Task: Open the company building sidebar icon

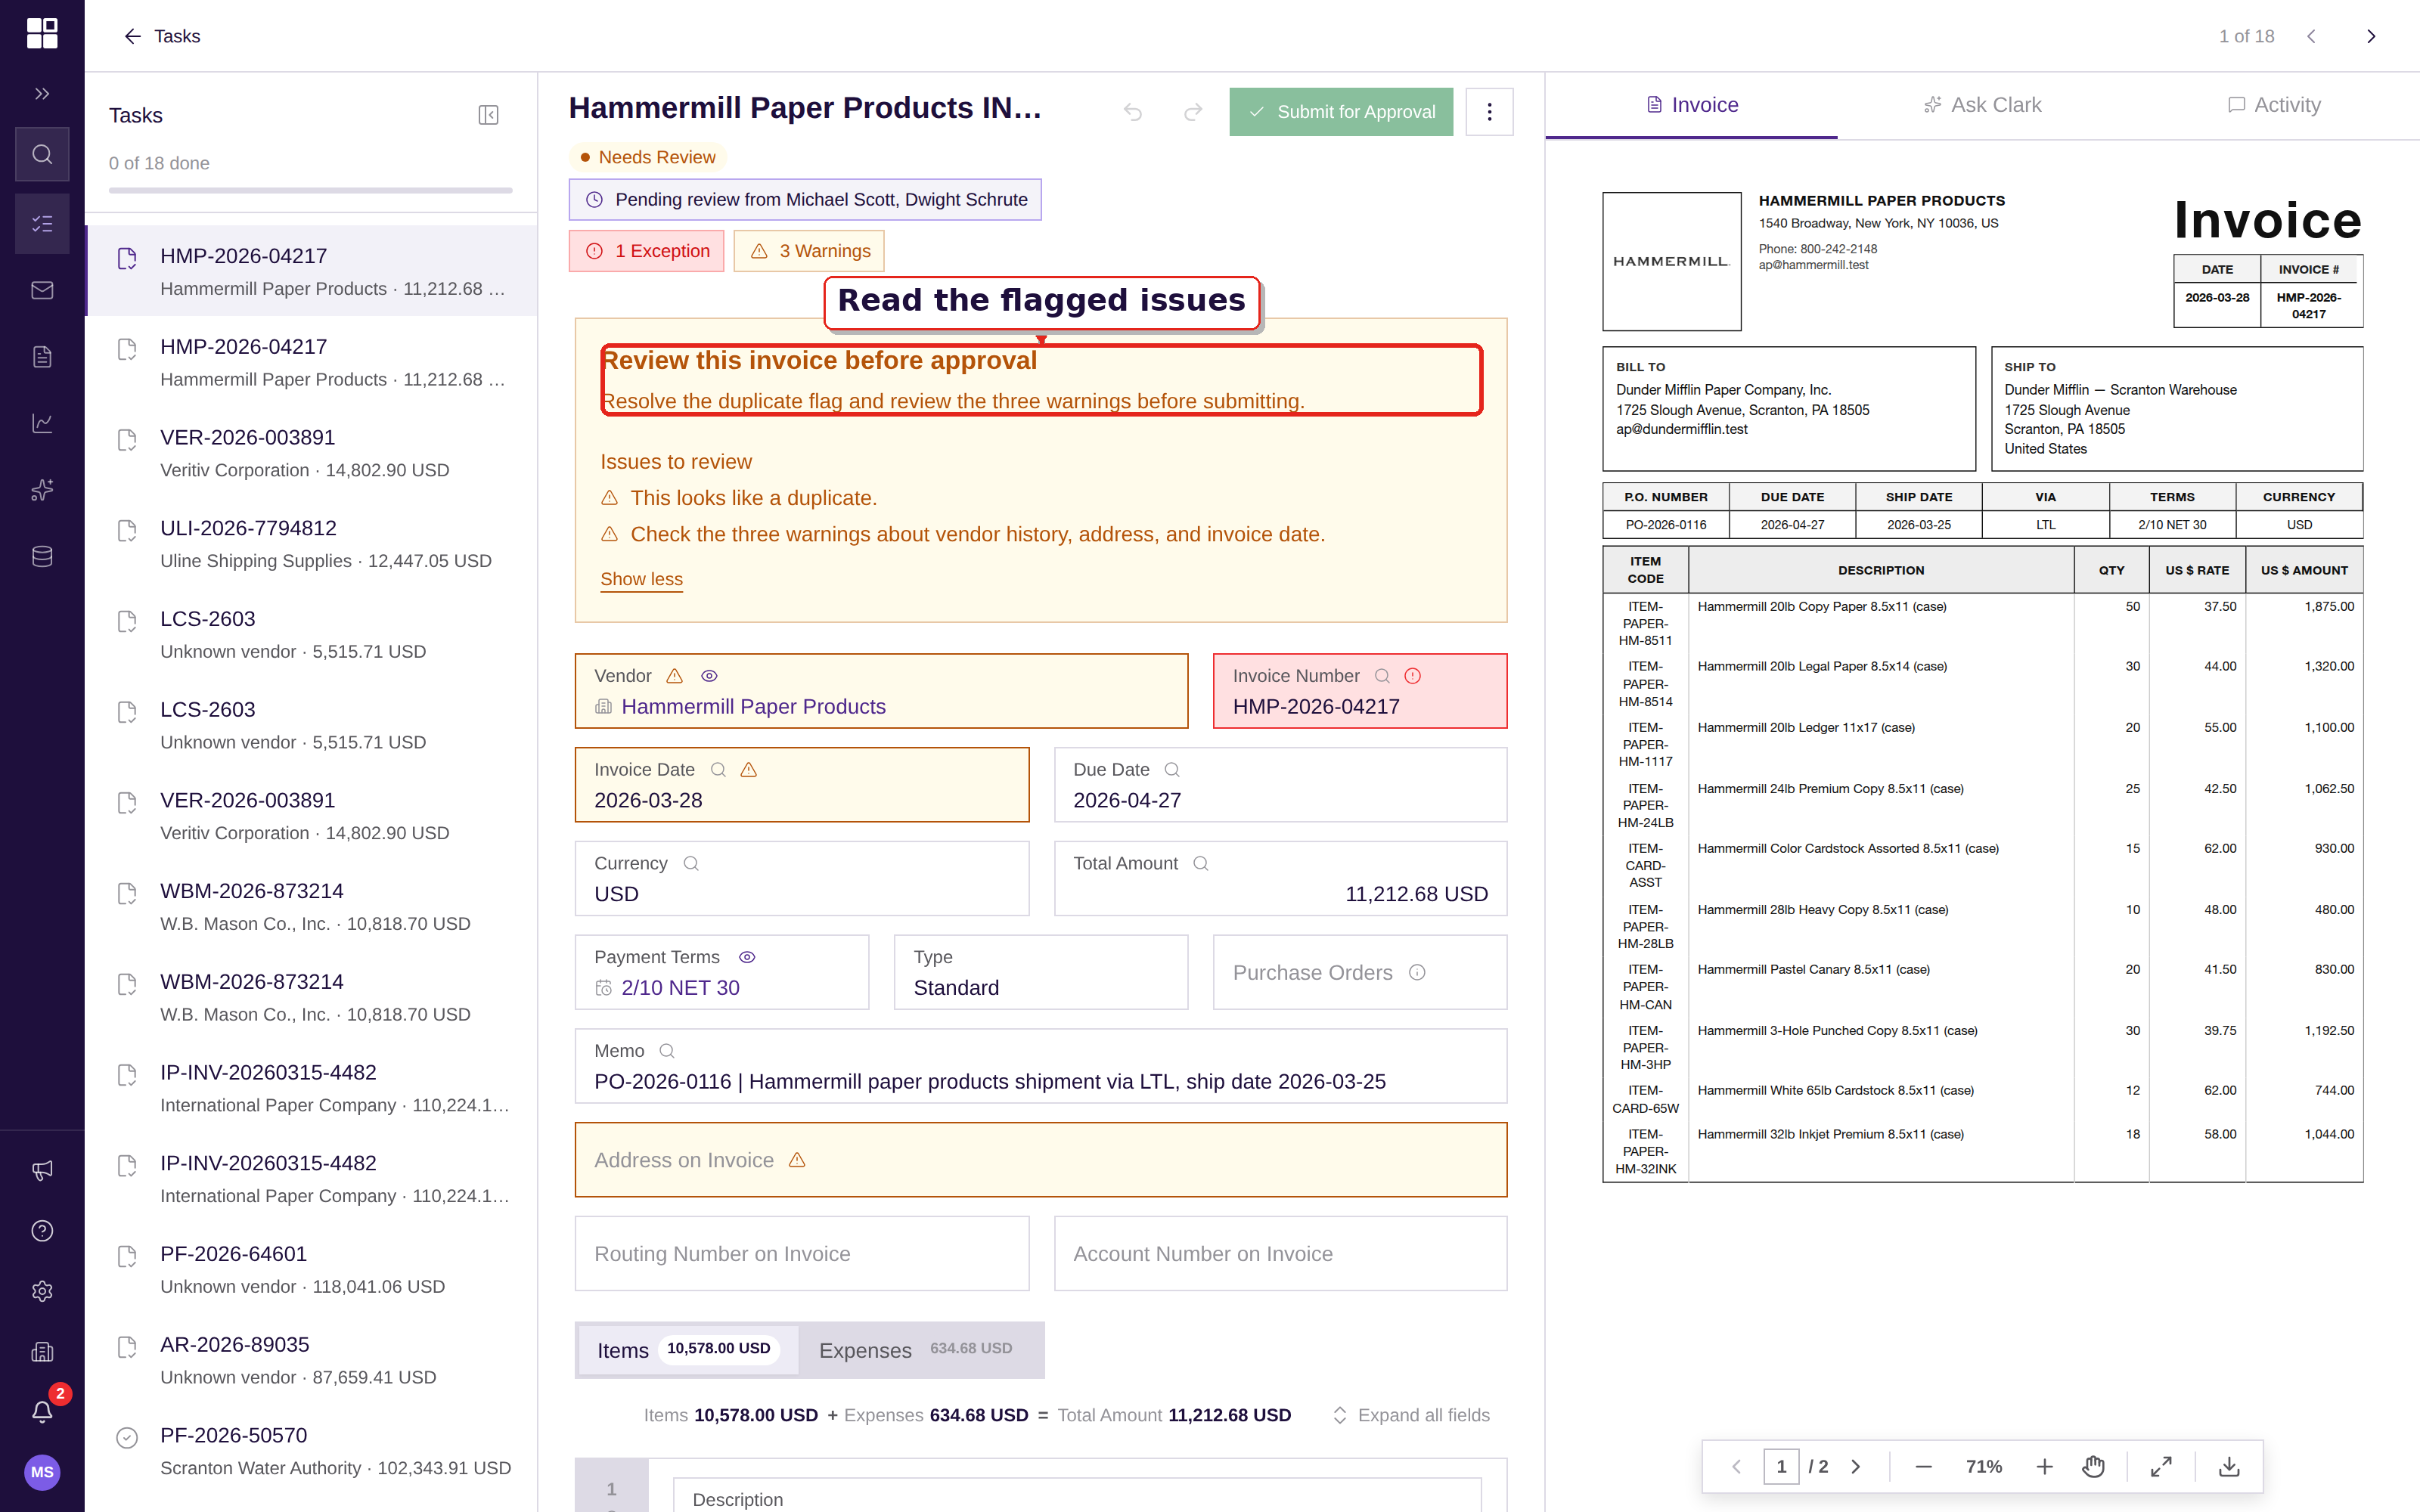Action: (42, 1352)
